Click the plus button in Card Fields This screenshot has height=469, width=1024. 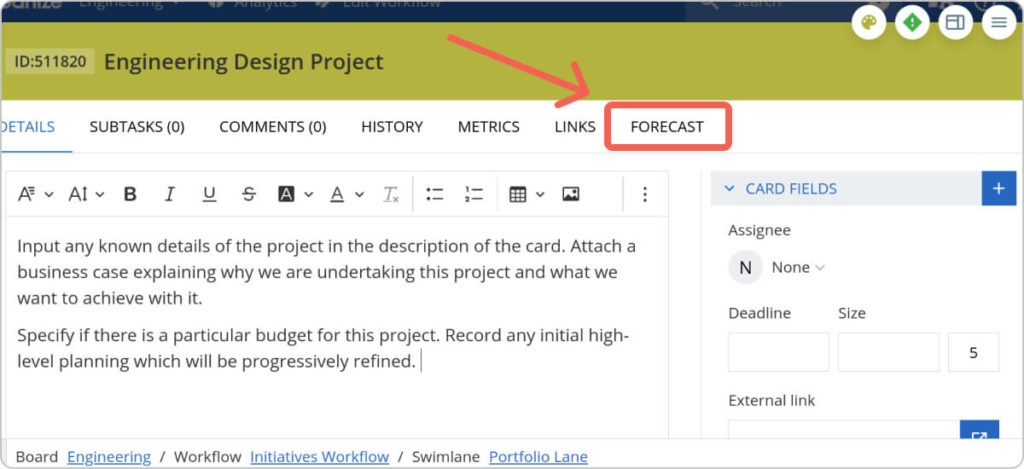(x=998, y=188)
